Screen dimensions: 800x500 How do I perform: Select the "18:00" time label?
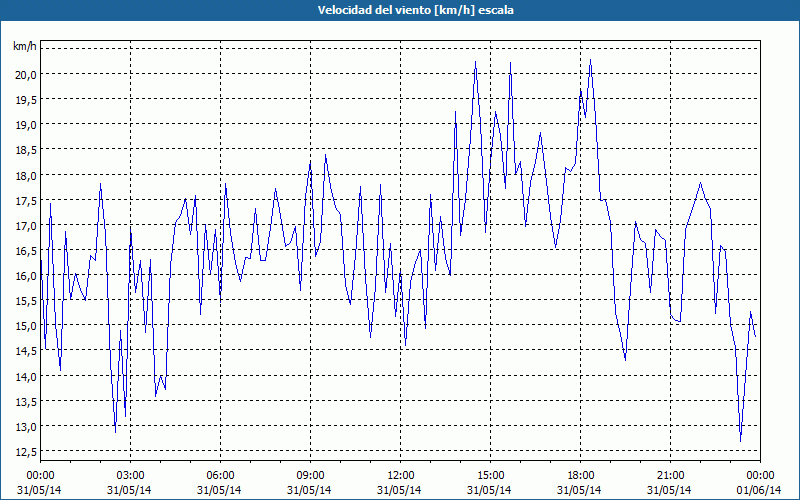(x=580, y=476)
